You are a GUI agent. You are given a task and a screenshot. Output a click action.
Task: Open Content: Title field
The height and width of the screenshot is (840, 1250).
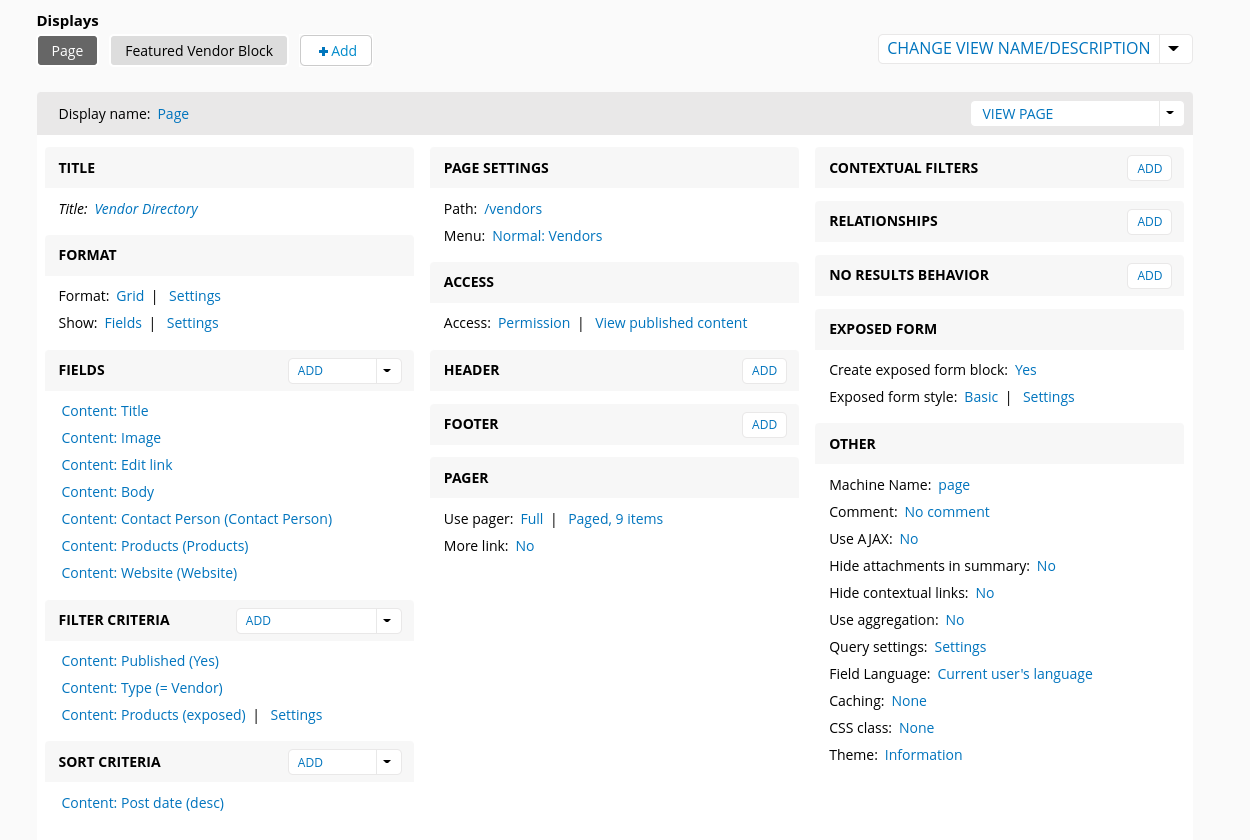click(x=105, y=411)
